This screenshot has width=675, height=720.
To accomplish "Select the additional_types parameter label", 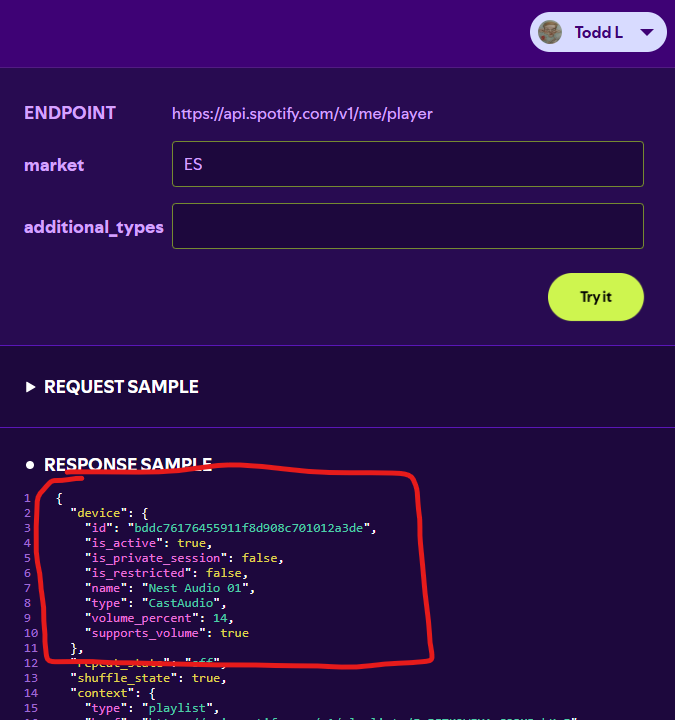I will (94, 227).
